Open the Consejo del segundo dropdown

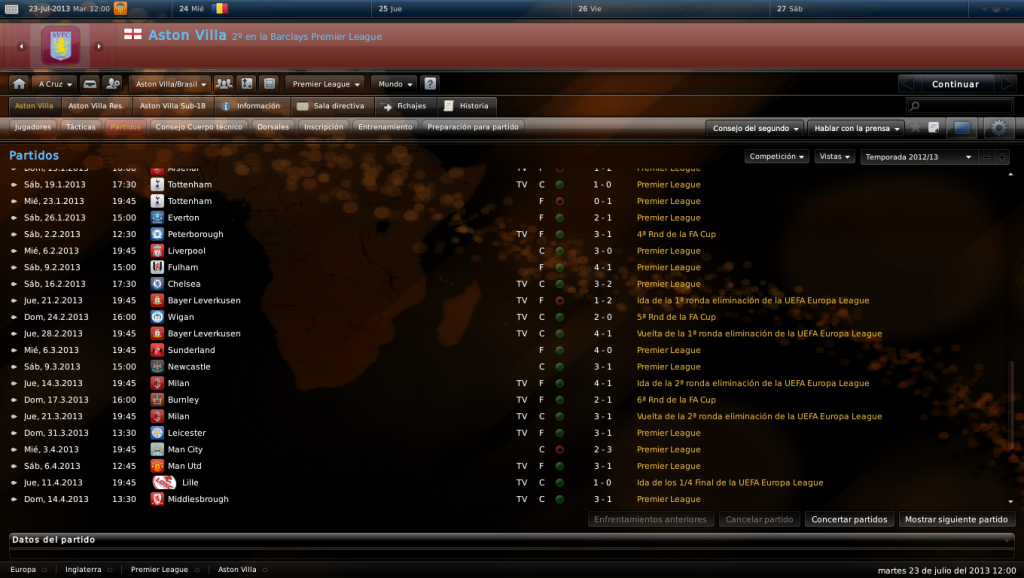pos(755,128)
